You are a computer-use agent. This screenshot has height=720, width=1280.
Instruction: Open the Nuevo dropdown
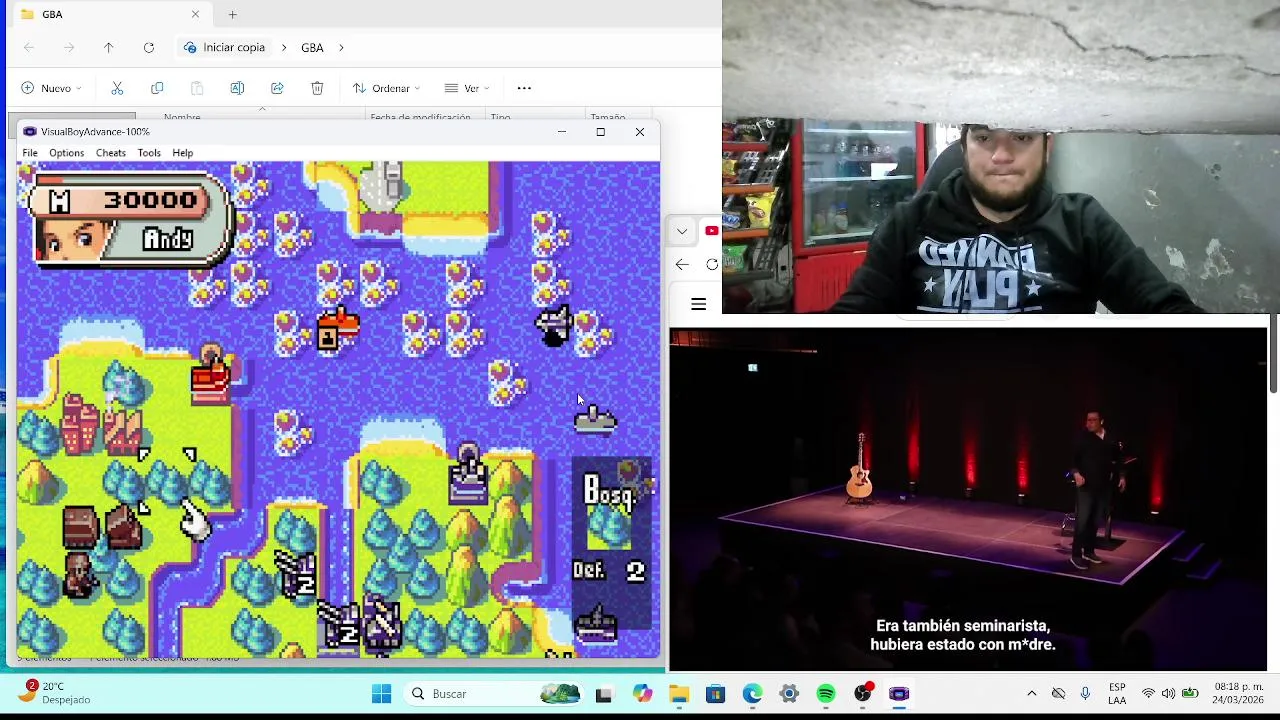tap(52, 88)
